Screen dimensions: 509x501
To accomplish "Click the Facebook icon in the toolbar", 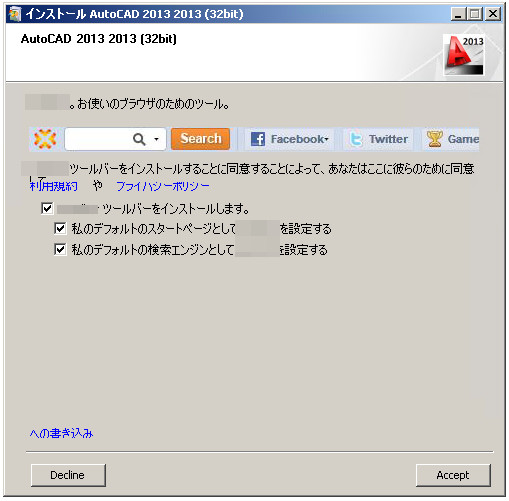I will pos(258,139).
